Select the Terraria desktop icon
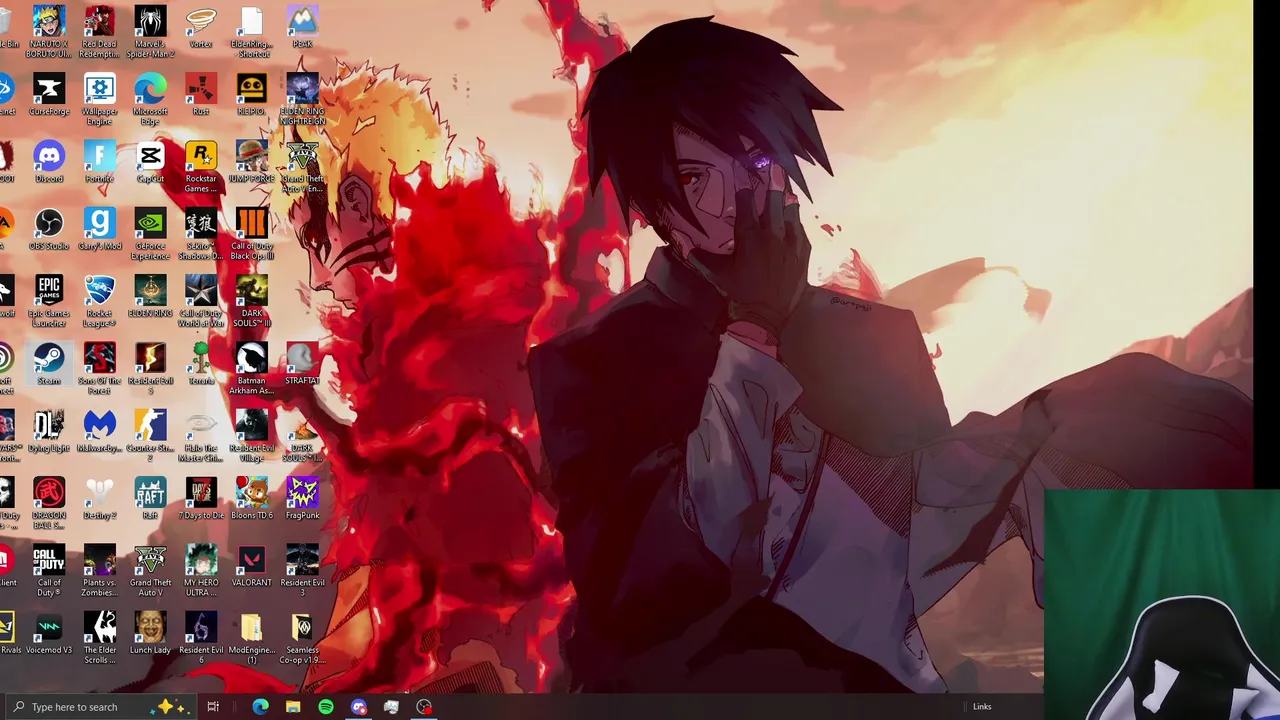Screen dimensions: 1280x720 point(200,364)
